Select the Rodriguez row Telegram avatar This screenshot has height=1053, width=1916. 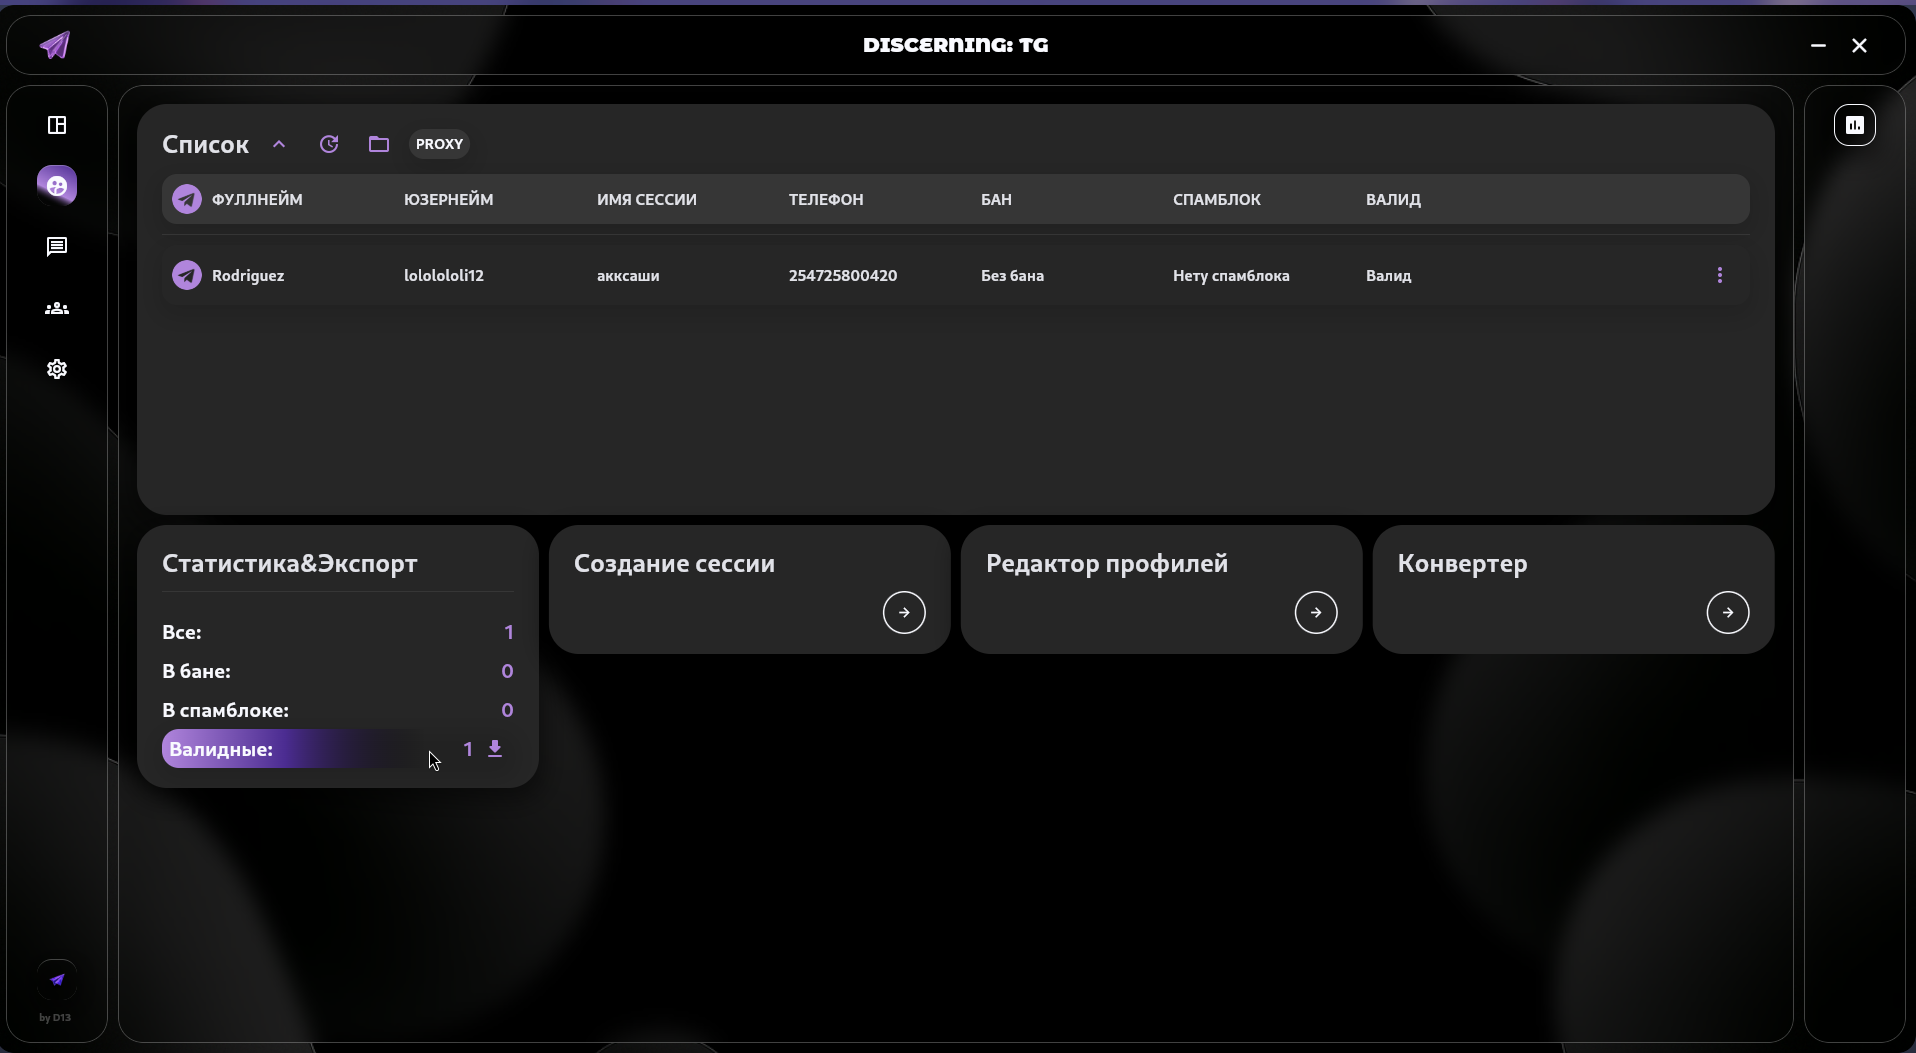(x=187, y=275)
